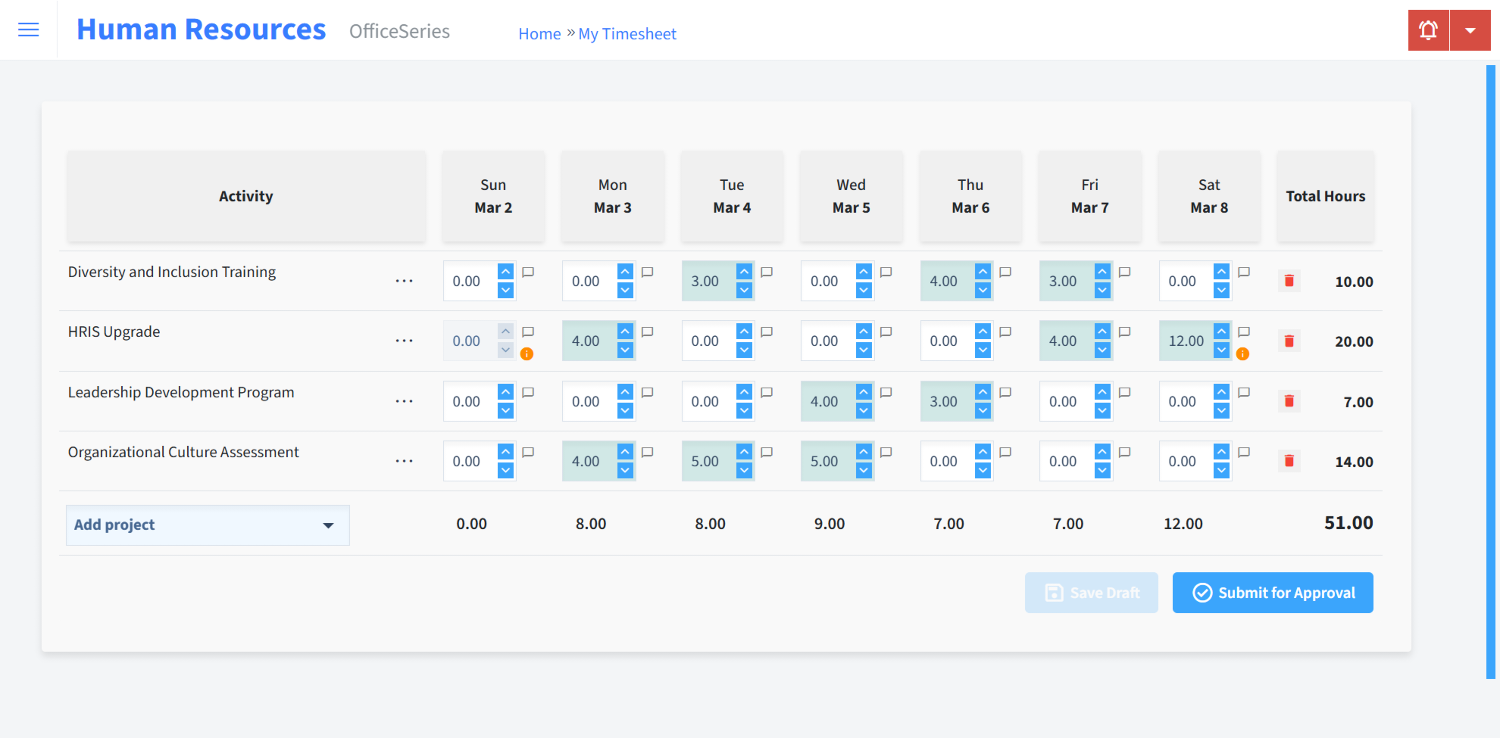Decrement Monday hours for HRIS Upgrade
The height and width of the screenshot is (738, 1500).
tap(624, 348)
